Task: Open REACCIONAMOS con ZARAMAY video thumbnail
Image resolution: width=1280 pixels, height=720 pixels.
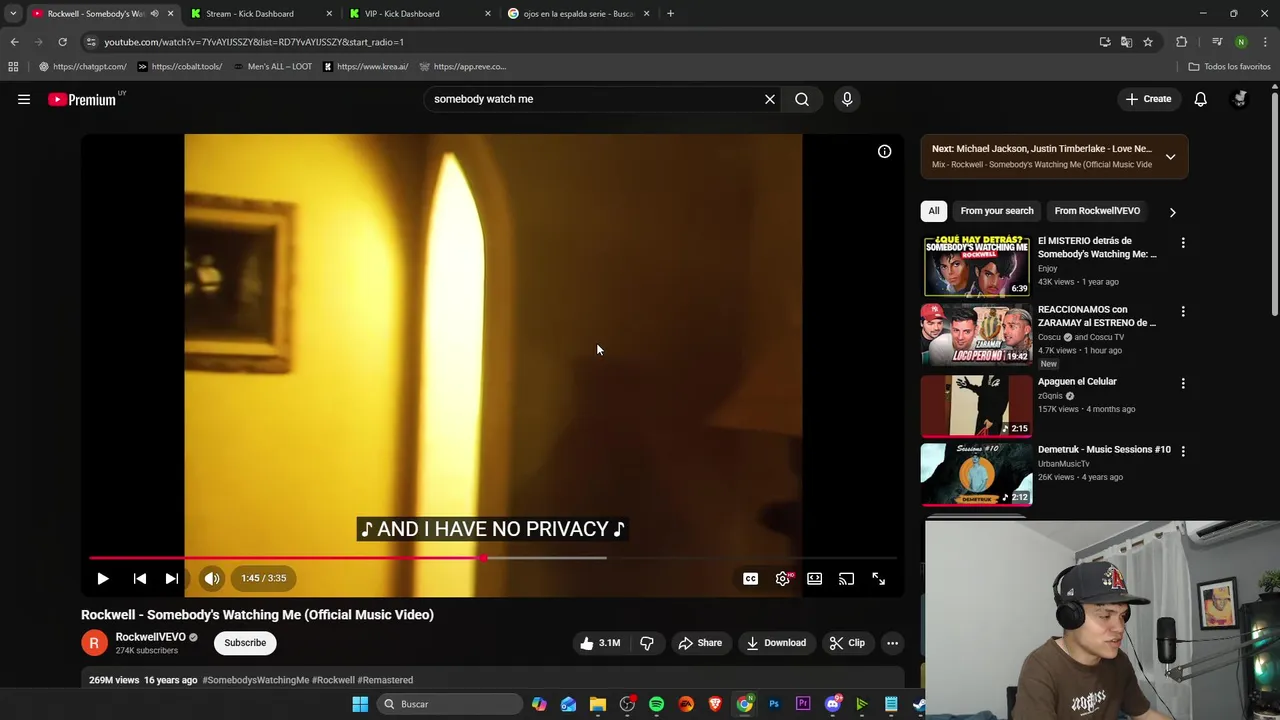Action: [x=976, y=335]
